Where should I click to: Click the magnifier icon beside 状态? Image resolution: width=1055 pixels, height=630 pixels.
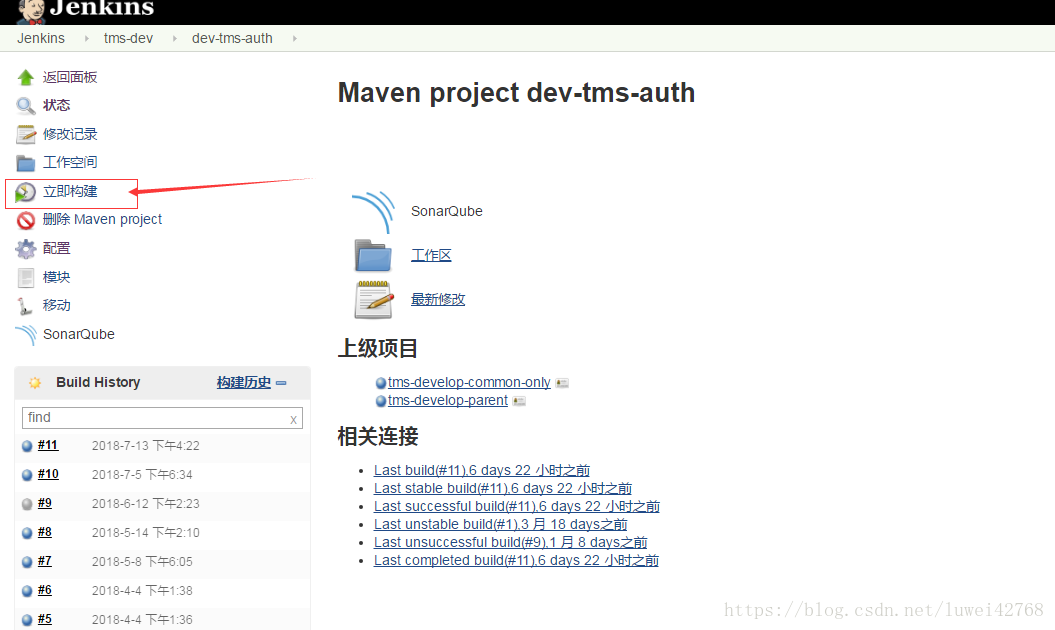pos(26,106)
